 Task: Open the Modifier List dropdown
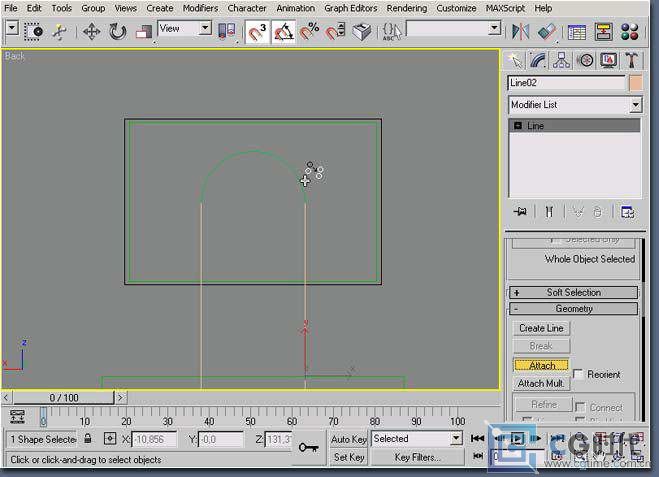(635, 105)
